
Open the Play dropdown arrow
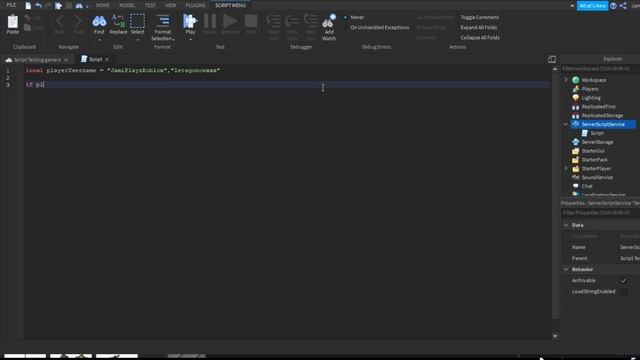coord(190,40)
